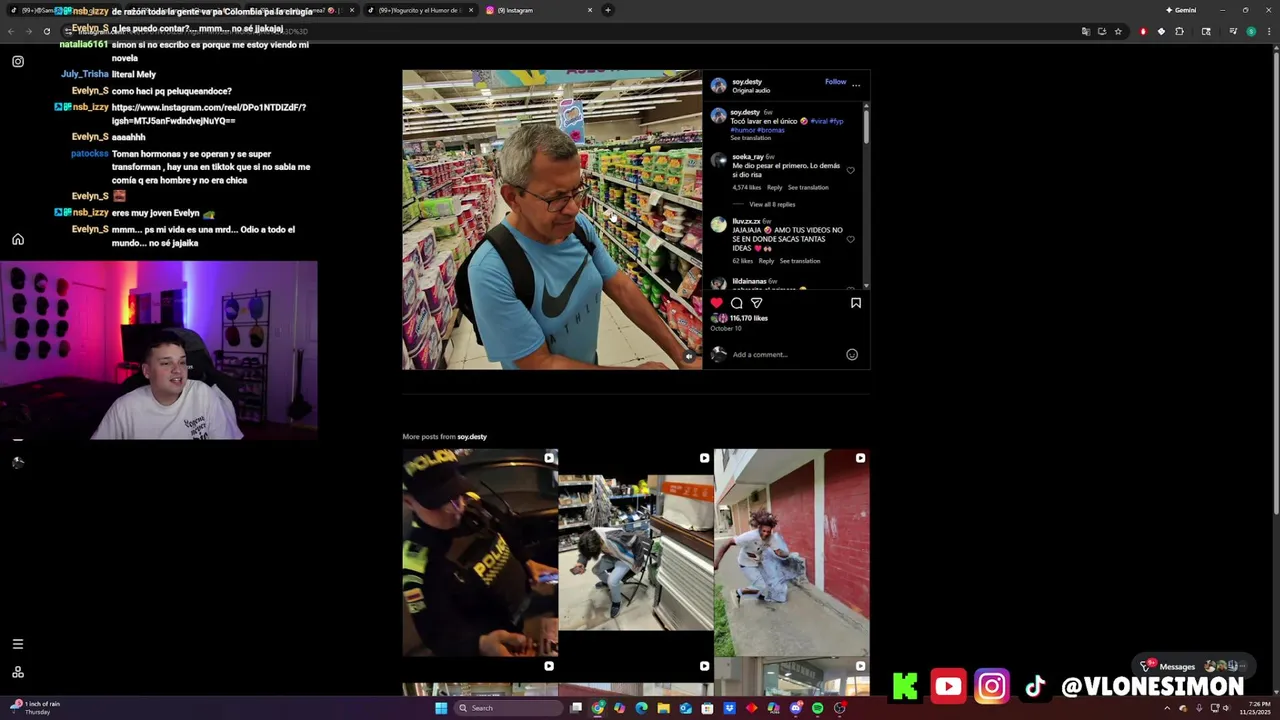Open police officer reel thumbnail
The height and width of the screenshot is (720, 1280).
pyautogui.click(x=480, y=553)
